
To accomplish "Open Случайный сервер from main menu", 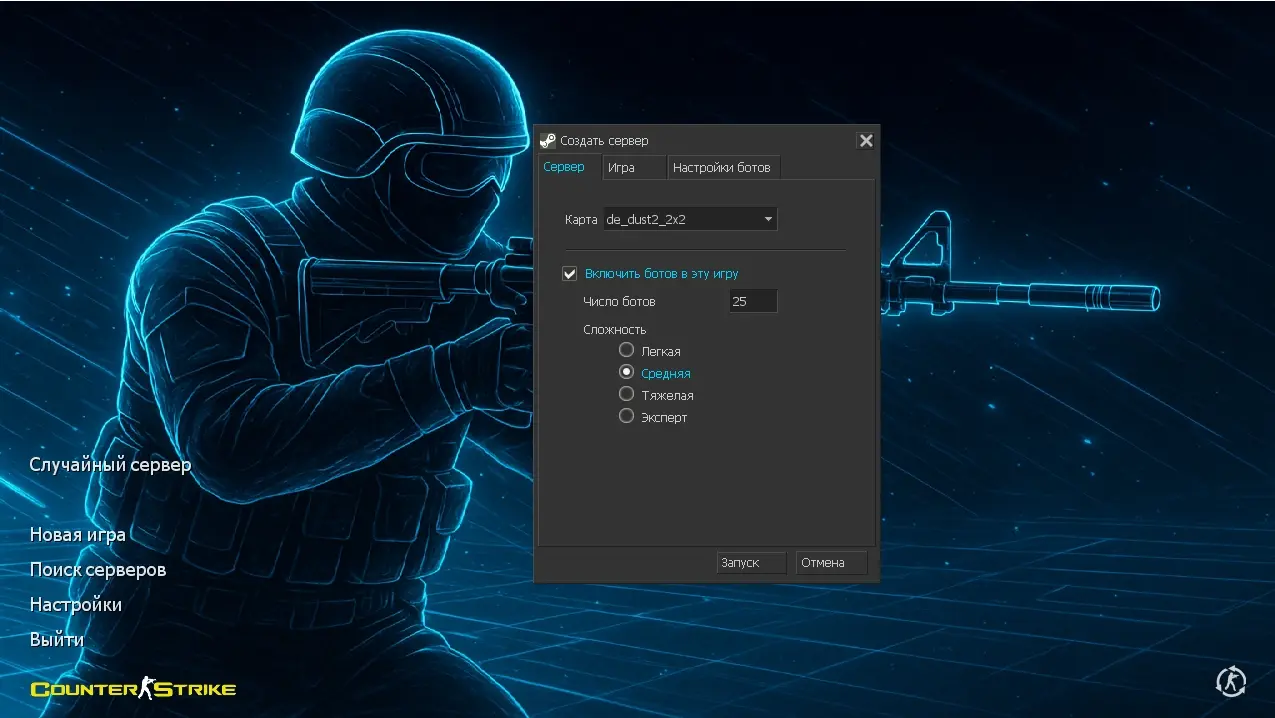I will pos(110,465).
